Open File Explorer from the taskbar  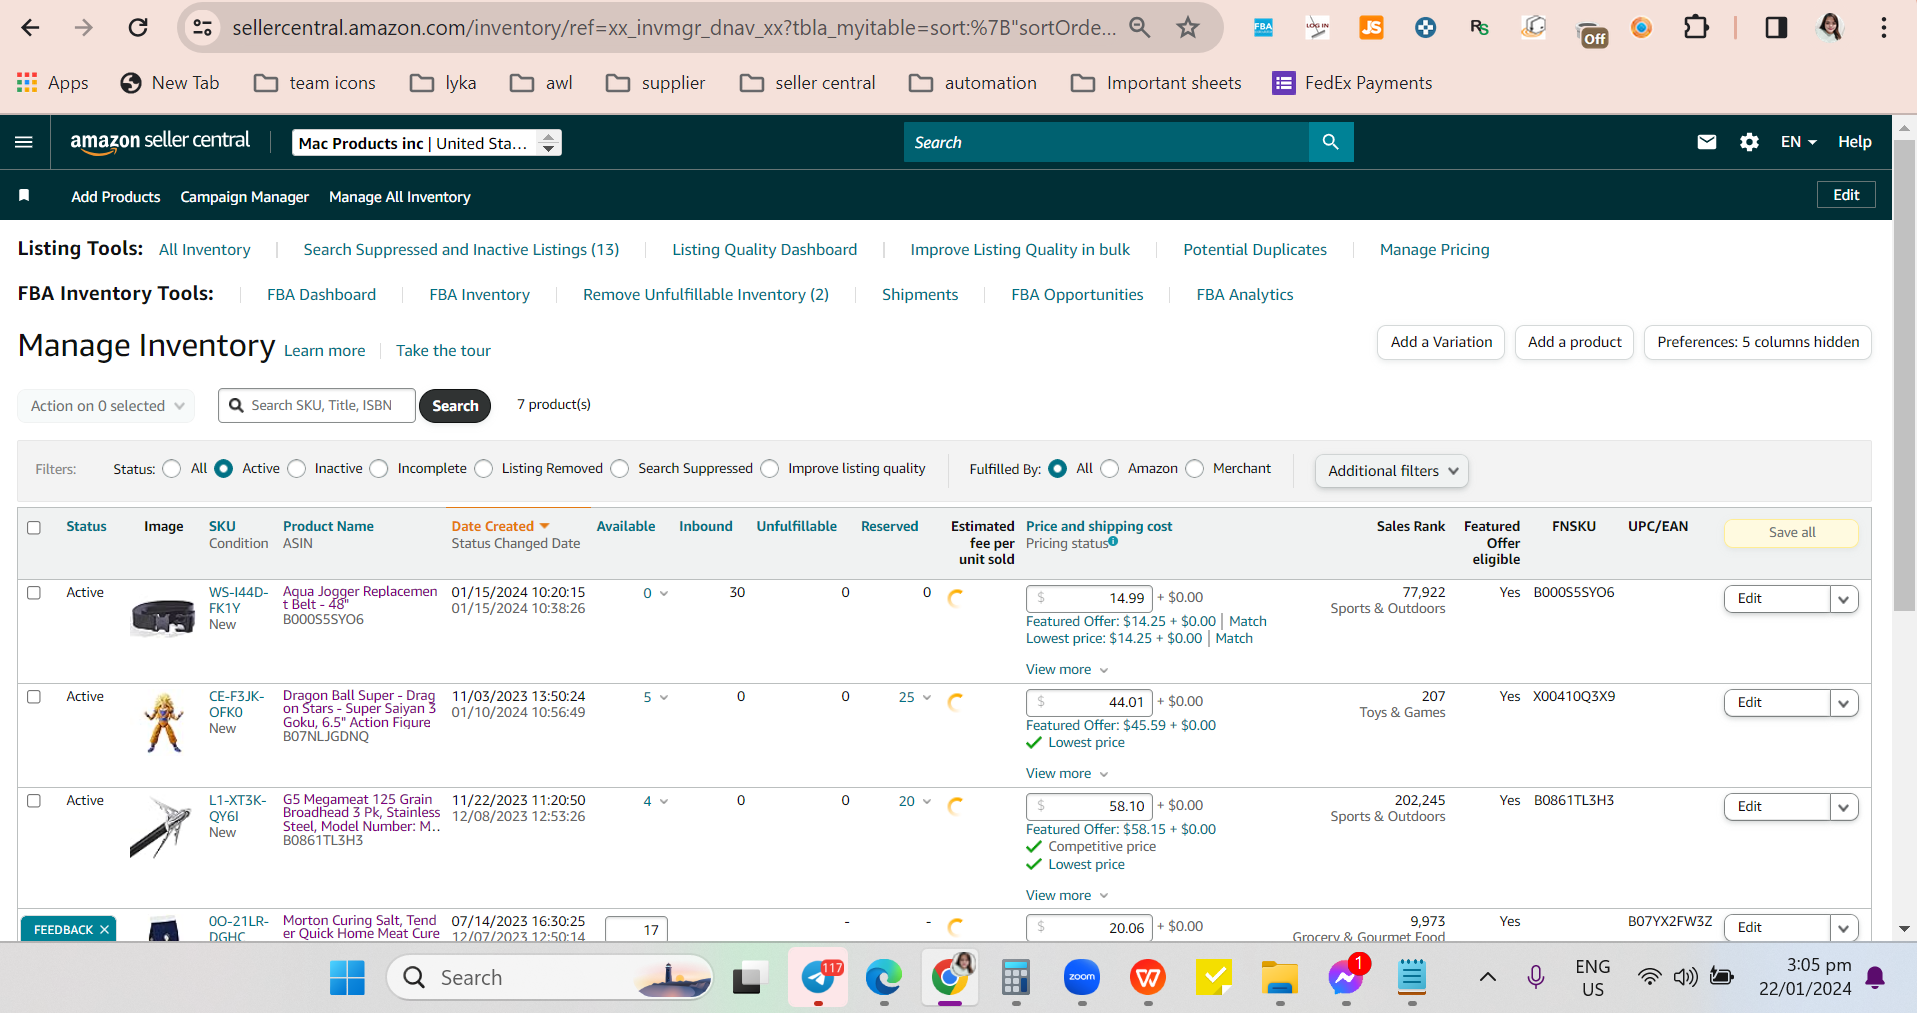click(1279, 977)
